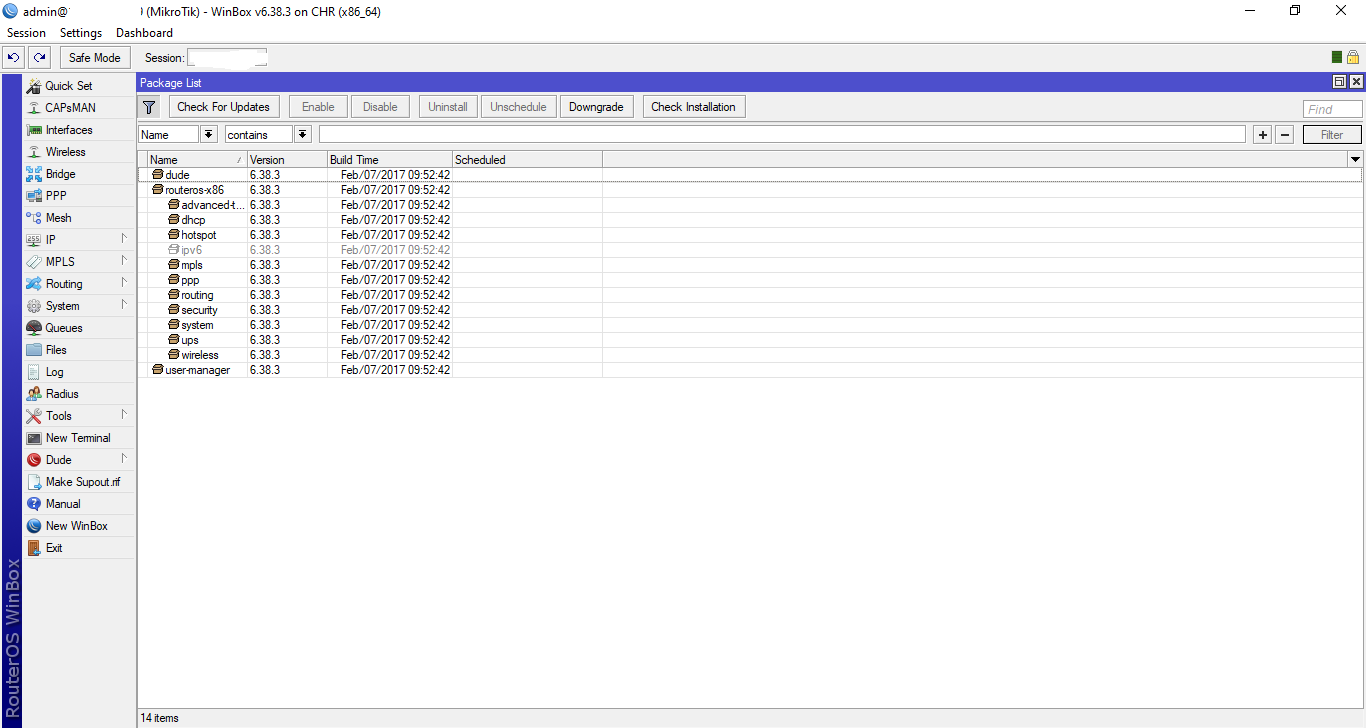The width and height of the screenshot is (1366, 728).
Task: Sort by Build Time column header
Action: [x=390, y=159]
